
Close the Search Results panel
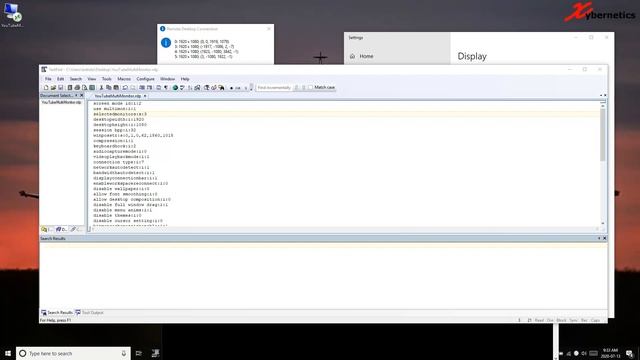(604, 238)
